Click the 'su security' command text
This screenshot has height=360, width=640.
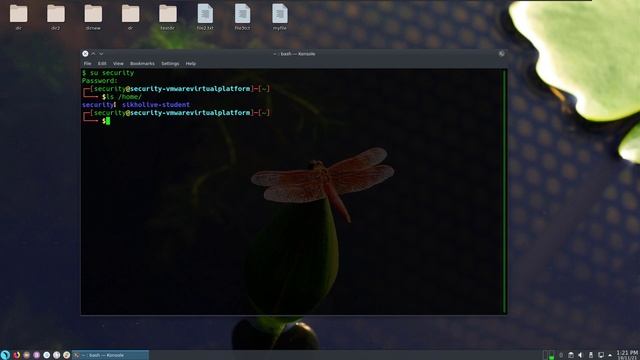pos(112,73)
